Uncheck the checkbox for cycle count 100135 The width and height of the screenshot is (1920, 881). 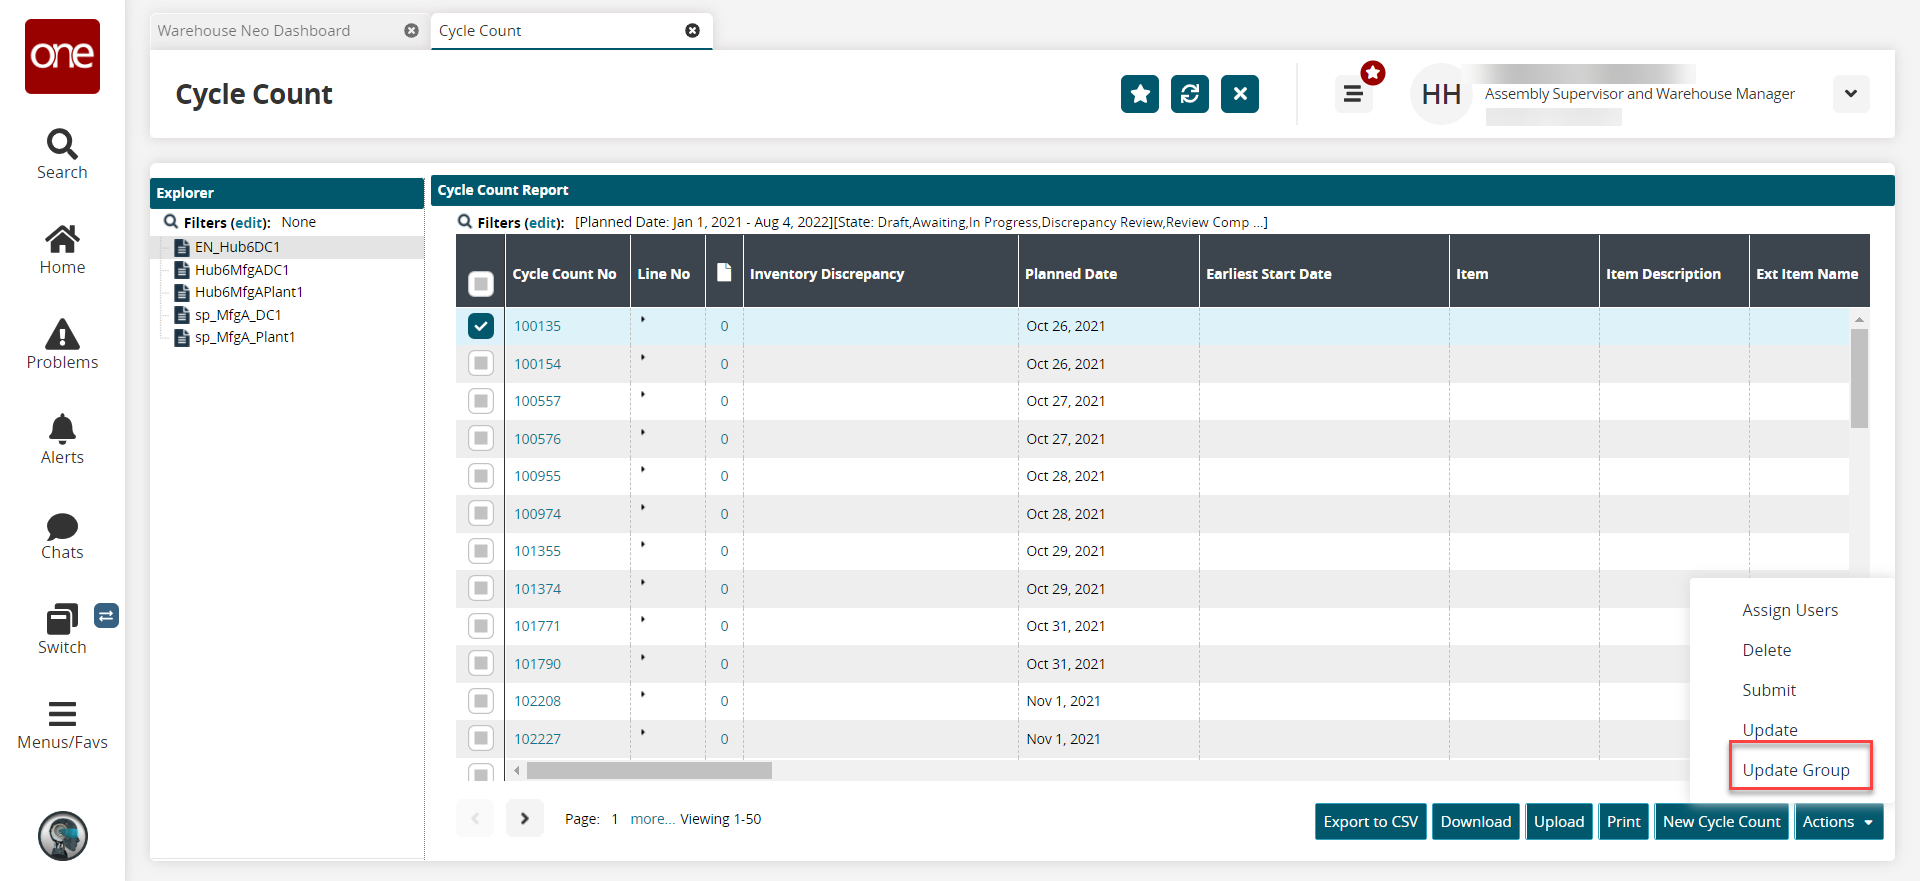[x=481, y=326]
